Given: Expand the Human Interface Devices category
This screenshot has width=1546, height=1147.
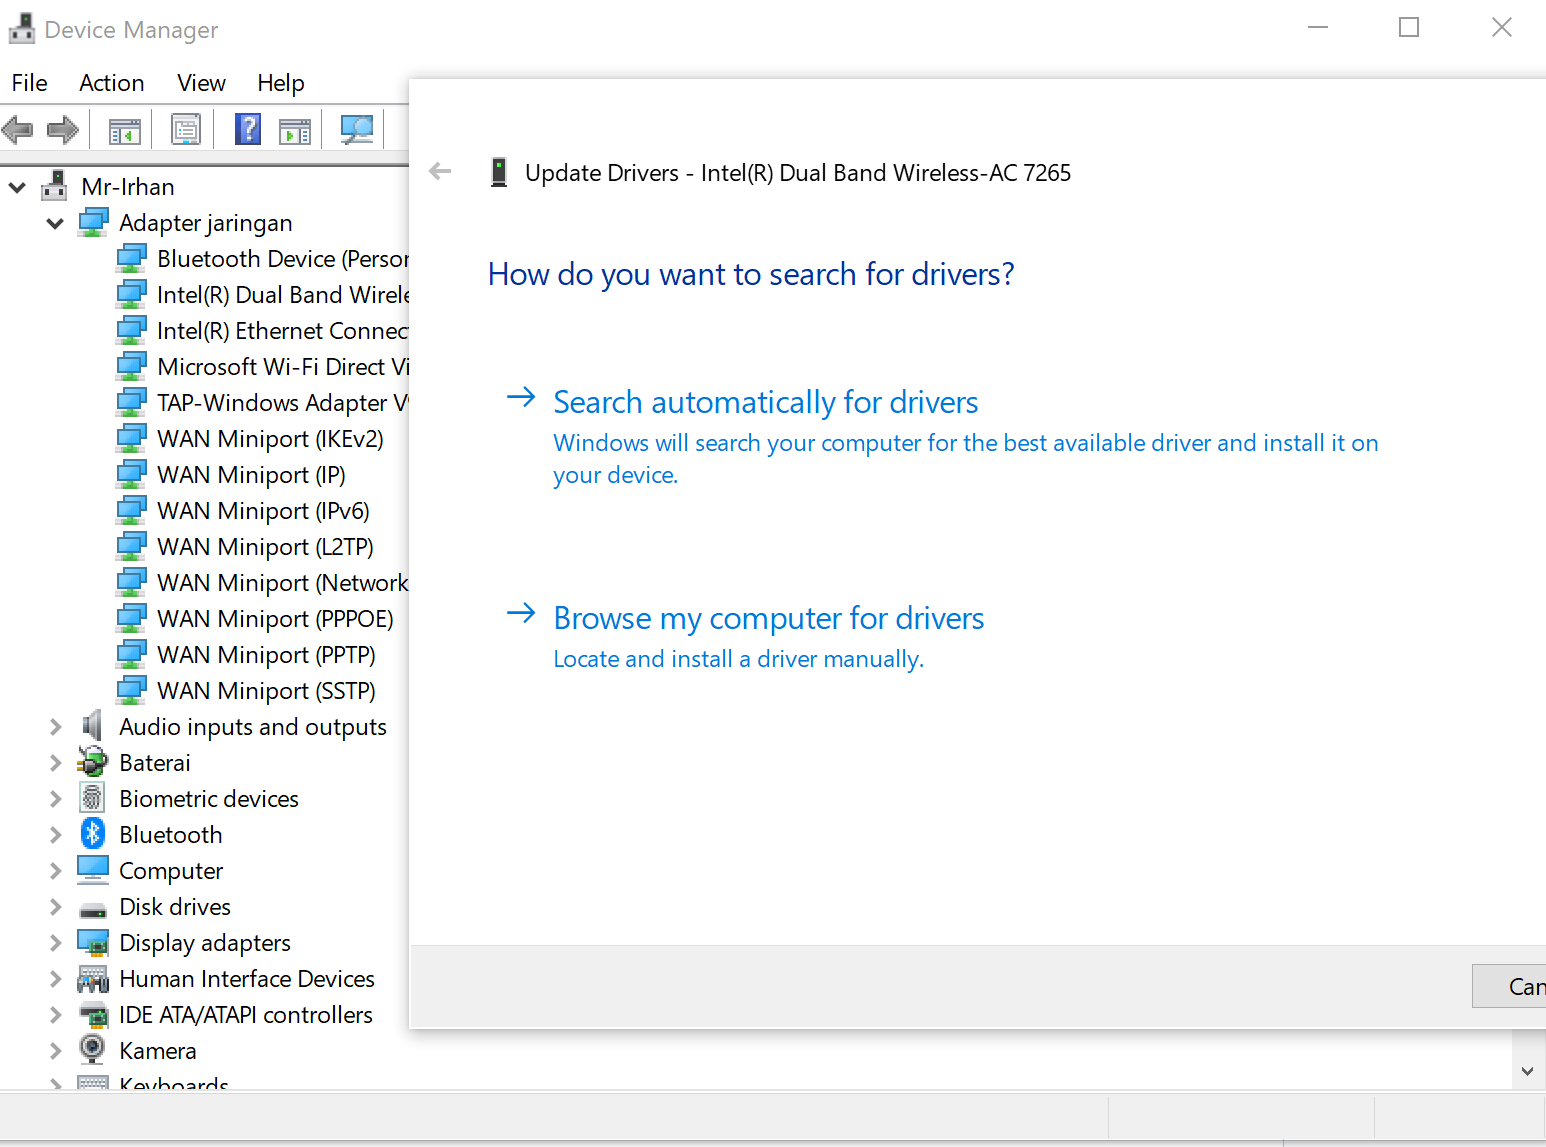Looking at the screenshot, I should tap(56, 979).
